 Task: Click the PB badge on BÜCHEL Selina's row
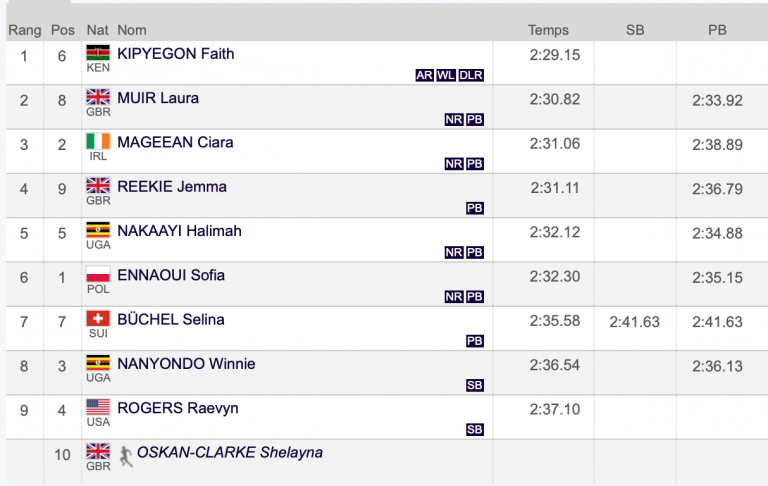pyautogui.click(x=474, y=341)
